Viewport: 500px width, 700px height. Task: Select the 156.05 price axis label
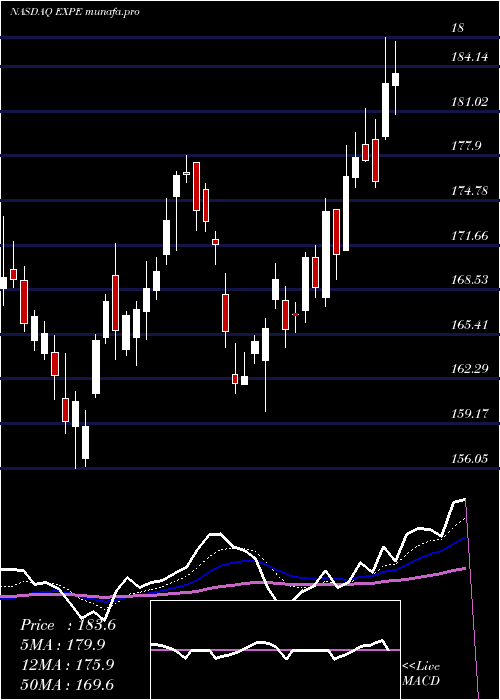pos(470,458)
